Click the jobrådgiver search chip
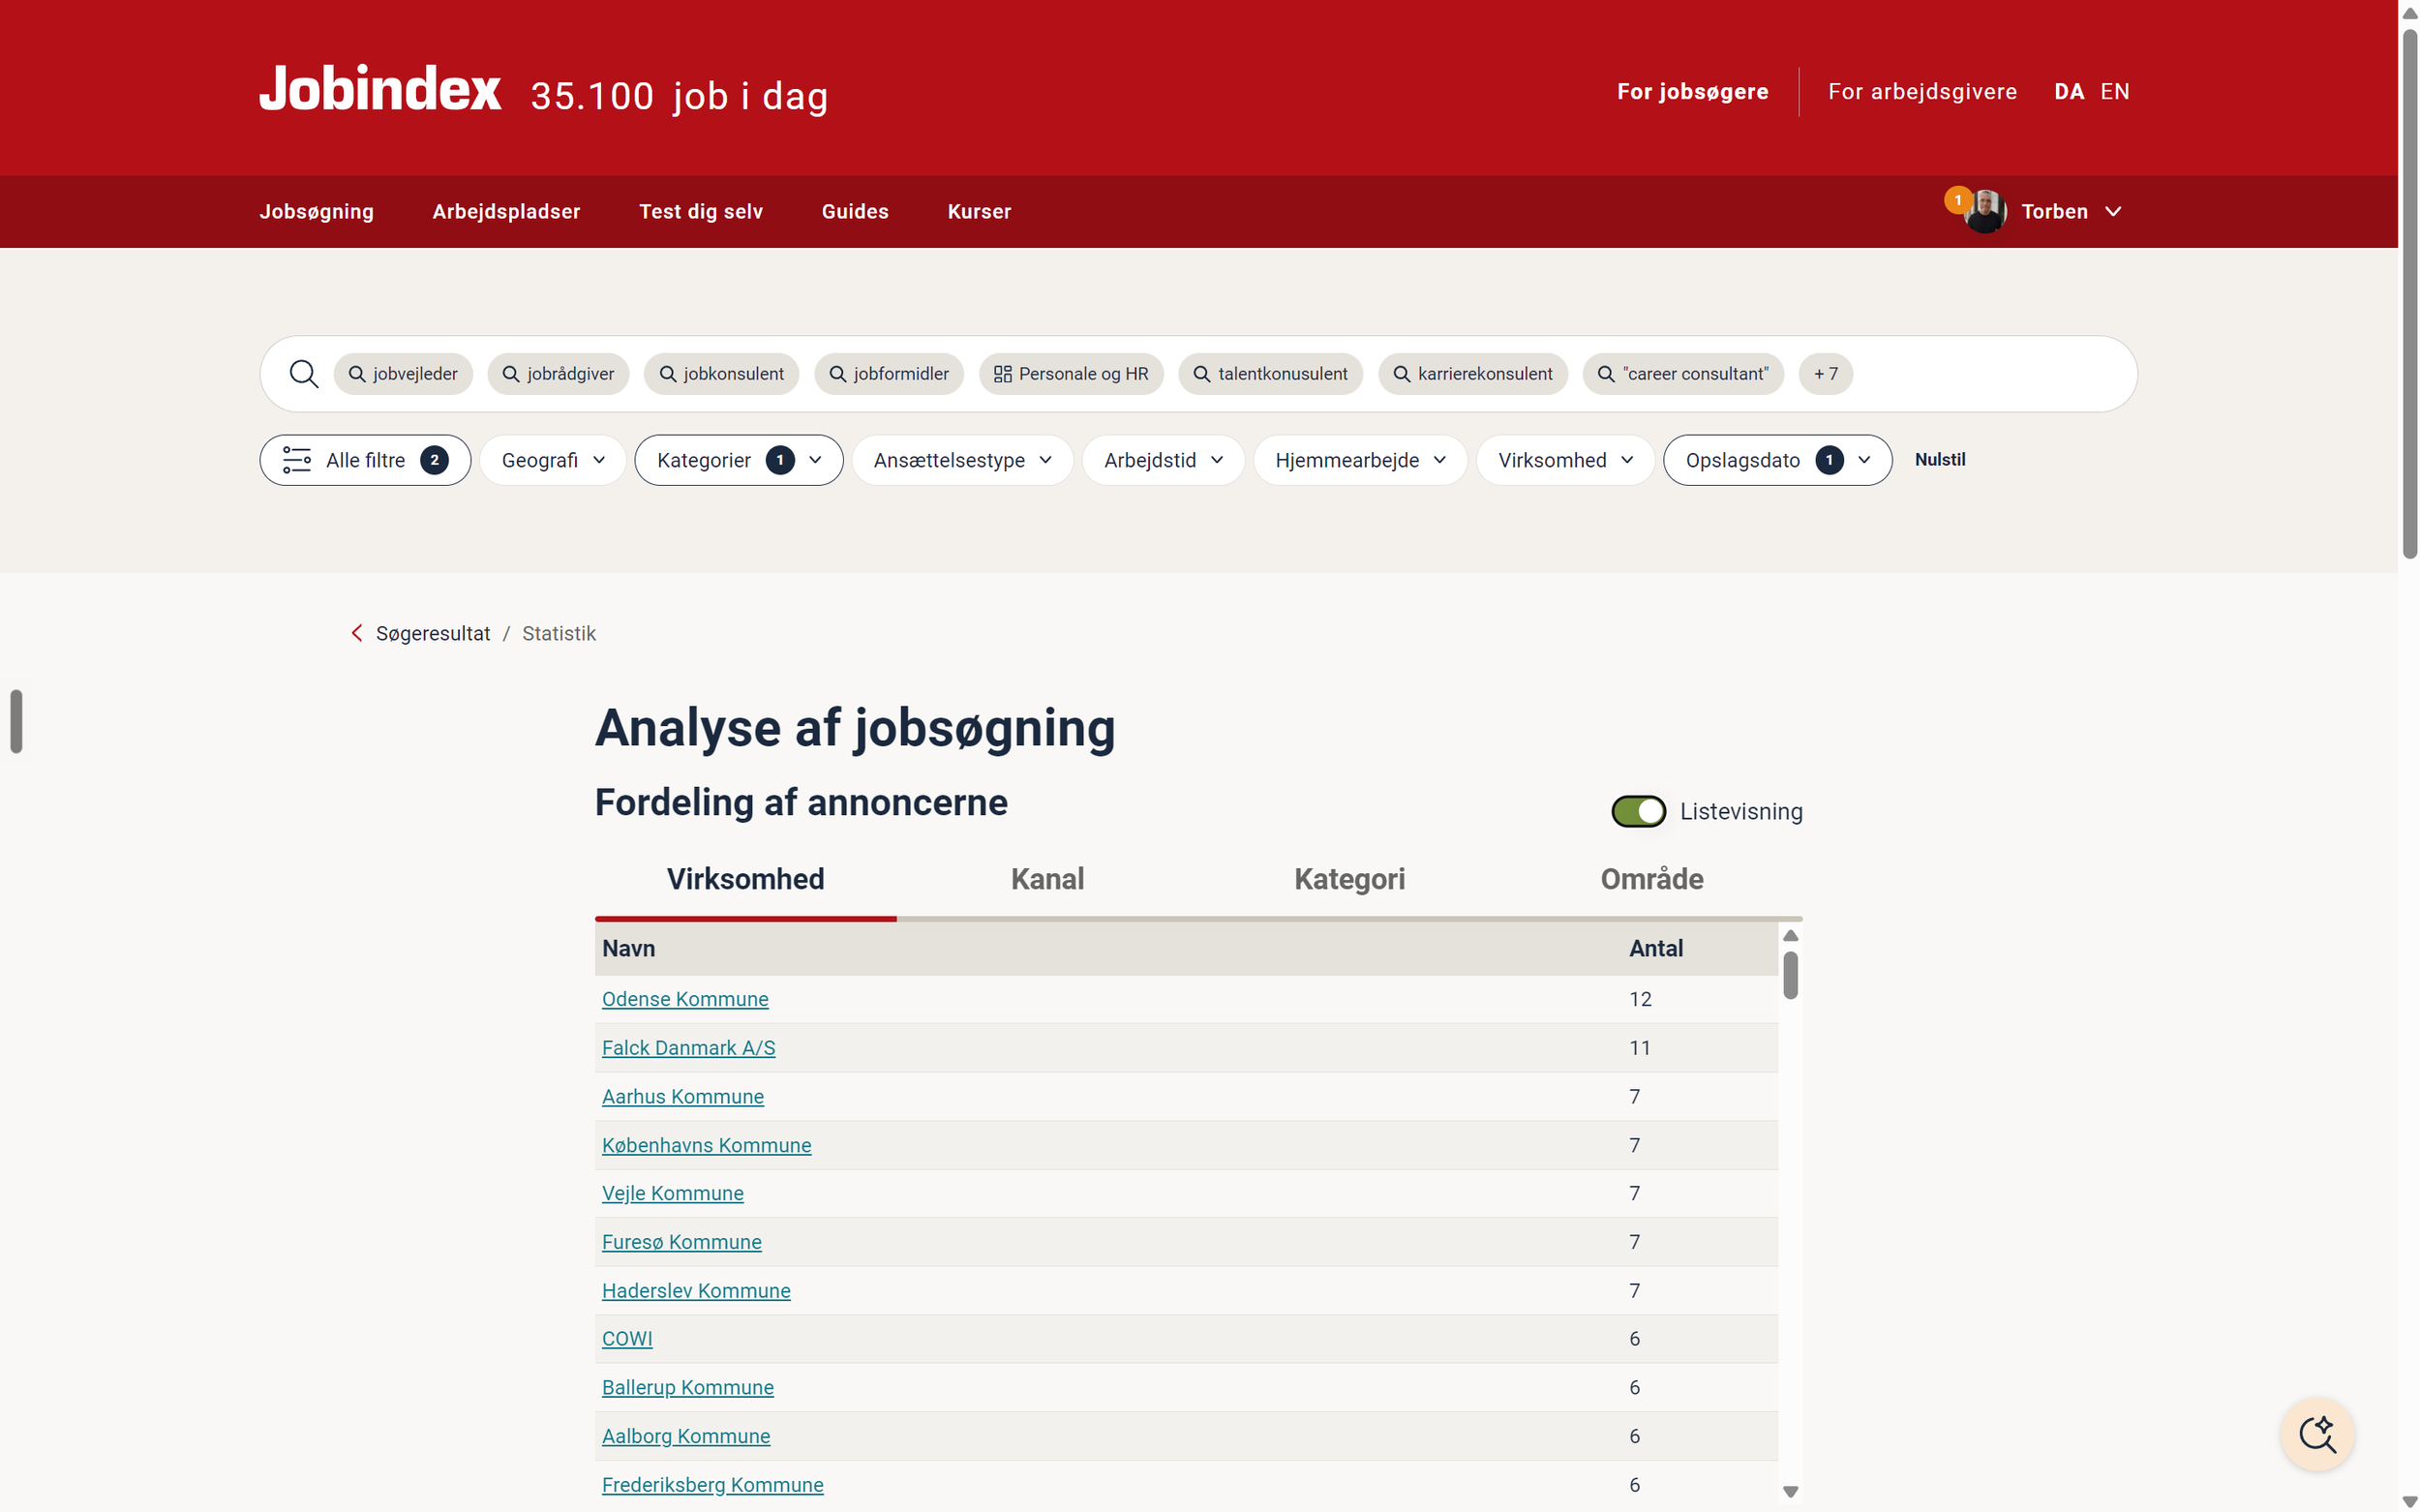The image size is (2420, 1512). [558, 374]
